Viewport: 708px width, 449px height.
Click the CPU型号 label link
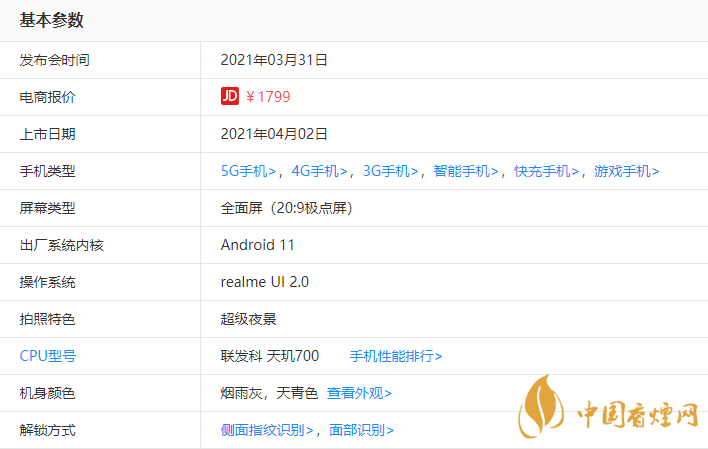click(47, 356)
